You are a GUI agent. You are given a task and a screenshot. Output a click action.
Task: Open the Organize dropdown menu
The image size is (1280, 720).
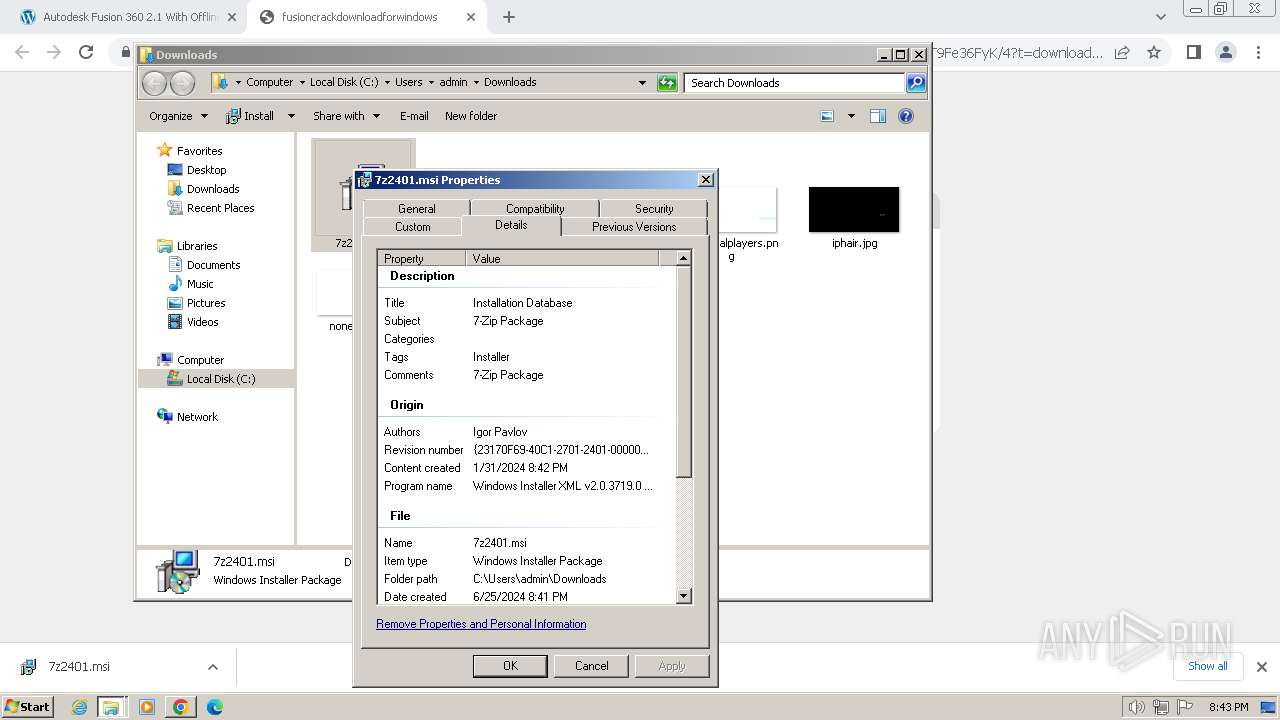(178, 116)
